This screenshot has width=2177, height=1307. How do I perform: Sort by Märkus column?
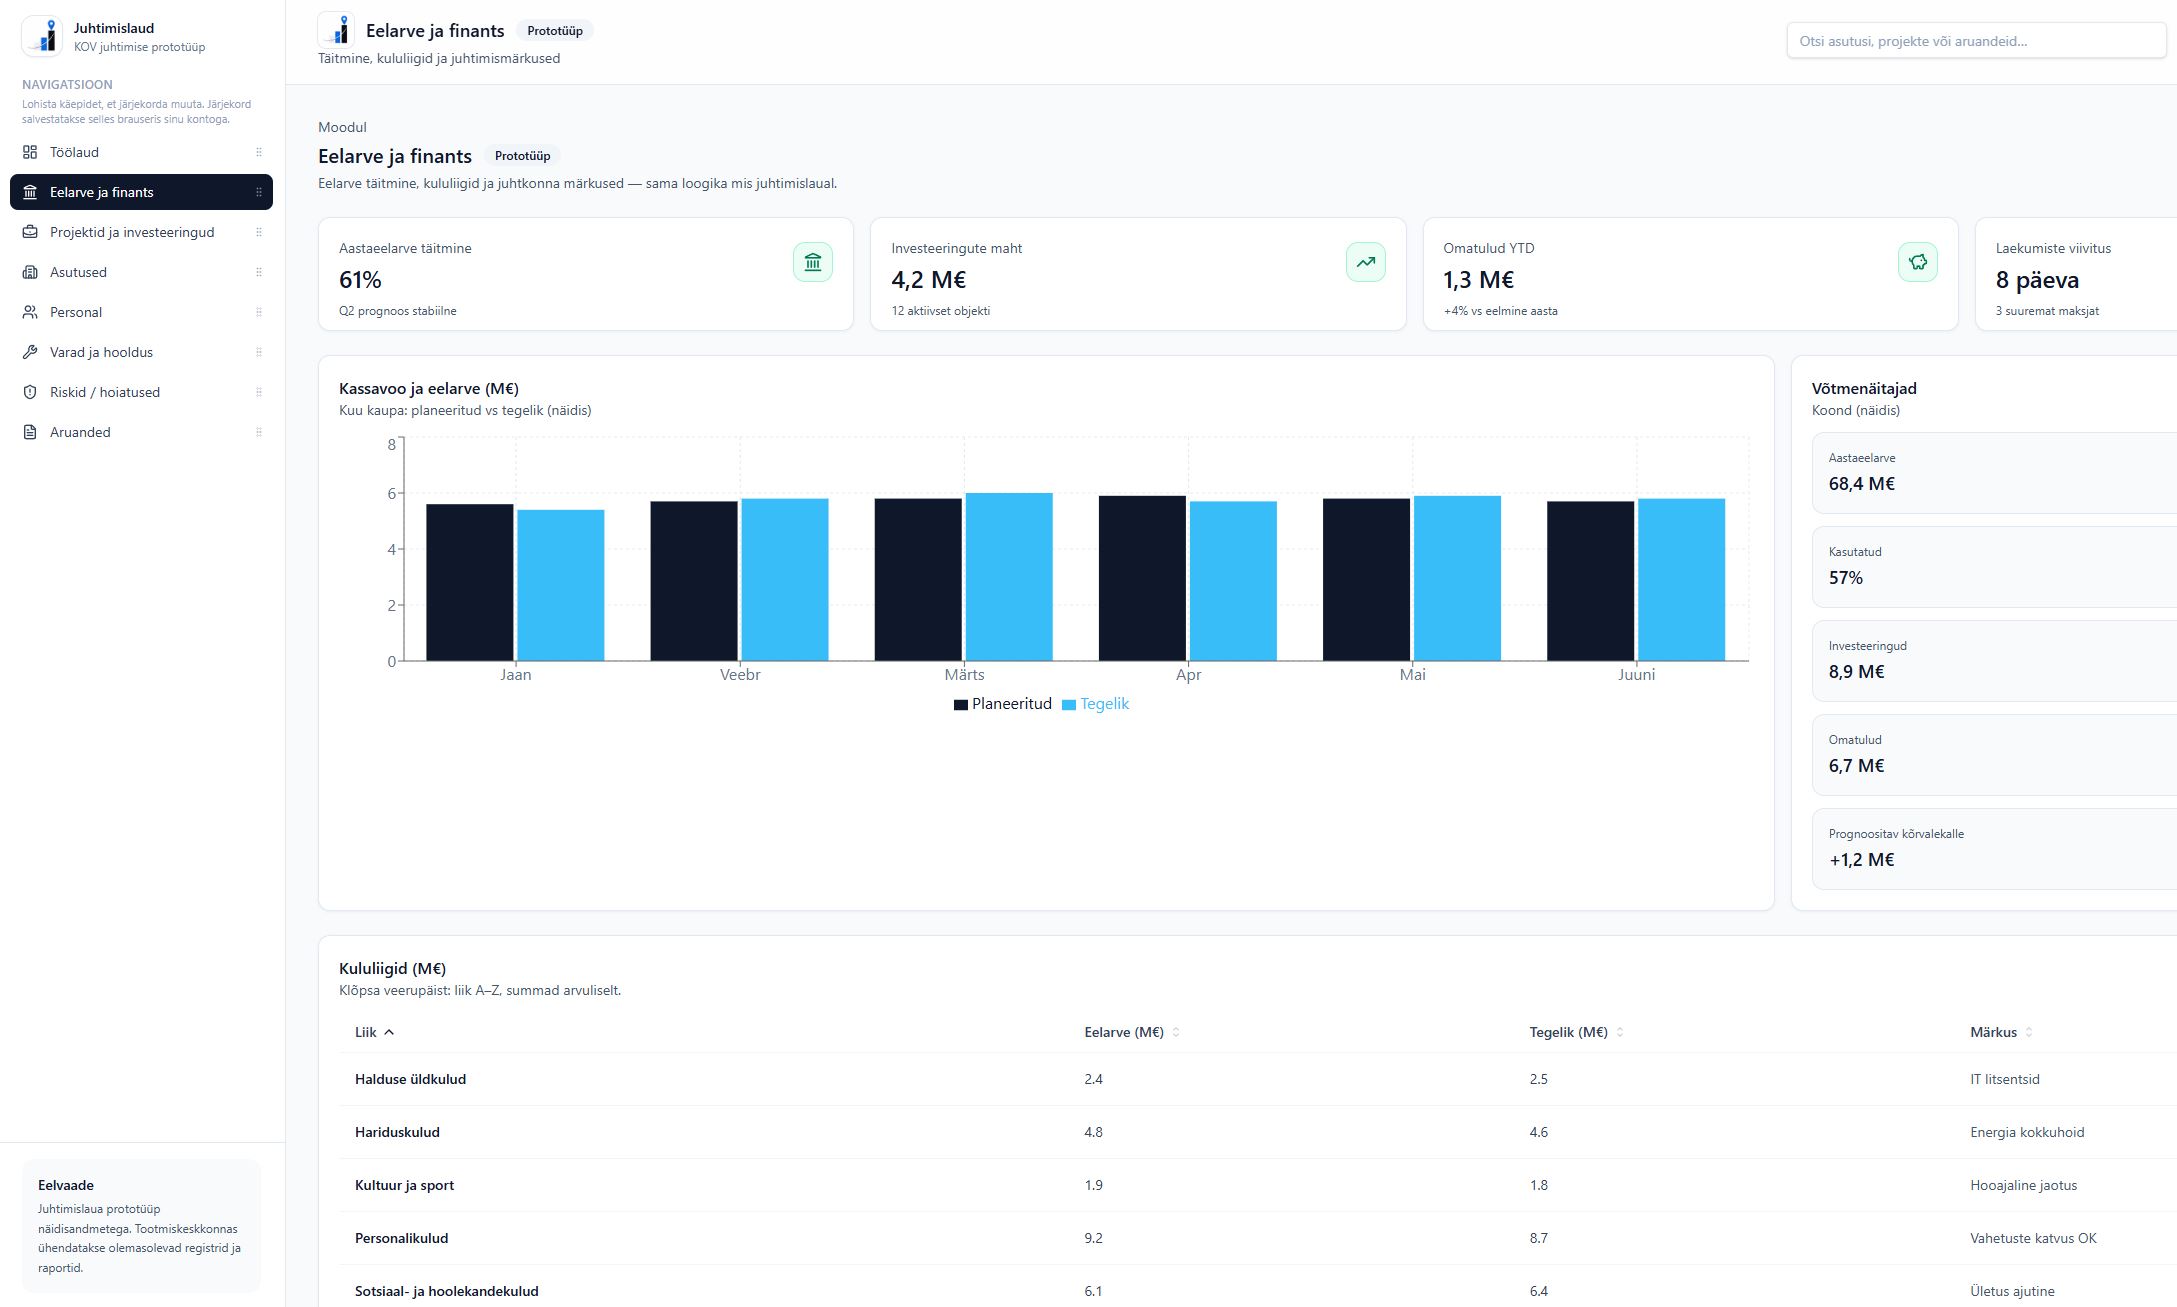point(2001,1032)
